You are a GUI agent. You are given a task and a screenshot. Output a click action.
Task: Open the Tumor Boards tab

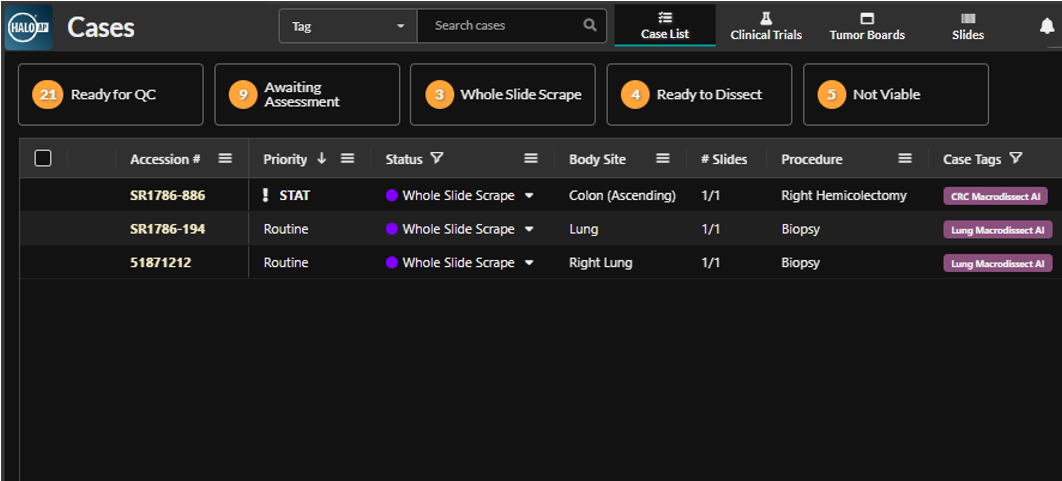coord(867,26)
